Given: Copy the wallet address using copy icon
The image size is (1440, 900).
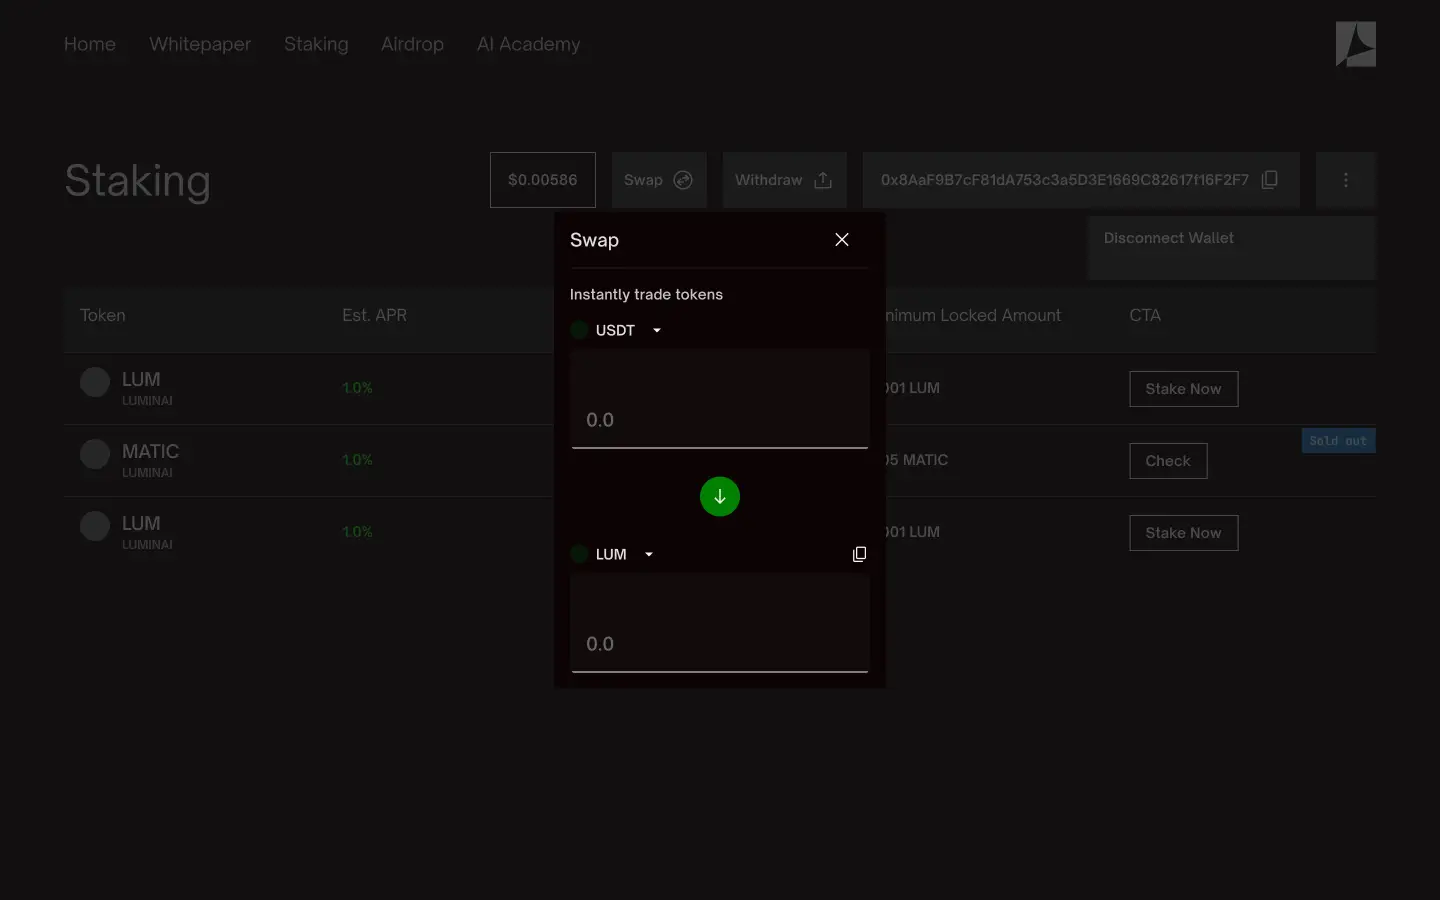Looking at the screenshot, I should (x=1270, y=180).
